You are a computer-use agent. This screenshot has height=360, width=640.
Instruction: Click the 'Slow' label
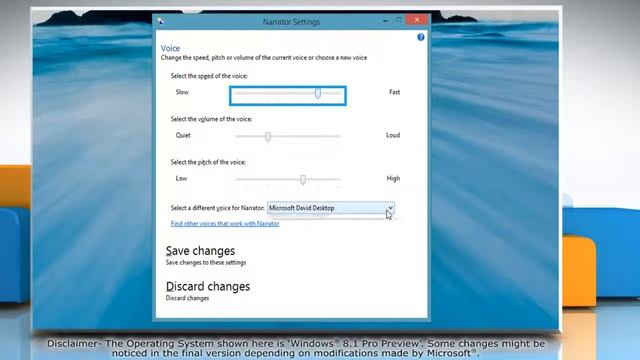tap(182, 92)
